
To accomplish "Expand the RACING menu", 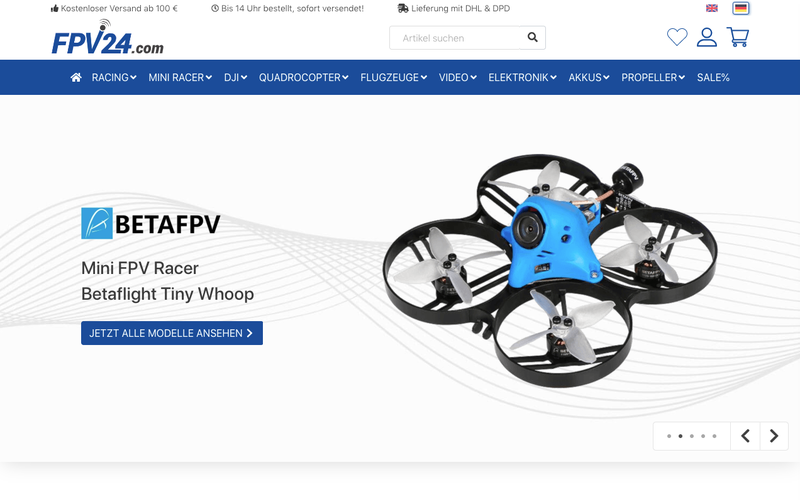I will 114,78.
